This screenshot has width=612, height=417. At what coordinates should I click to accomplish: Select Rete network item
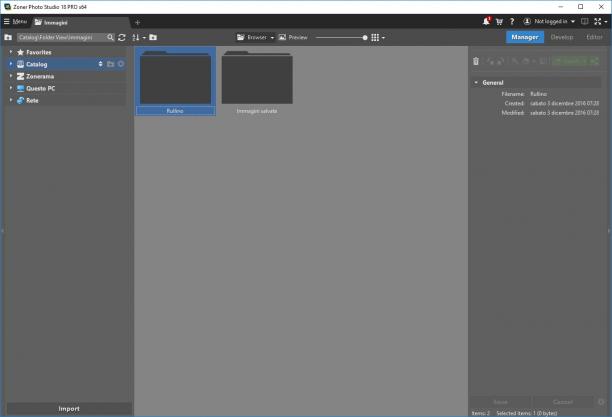pos(32,101)
